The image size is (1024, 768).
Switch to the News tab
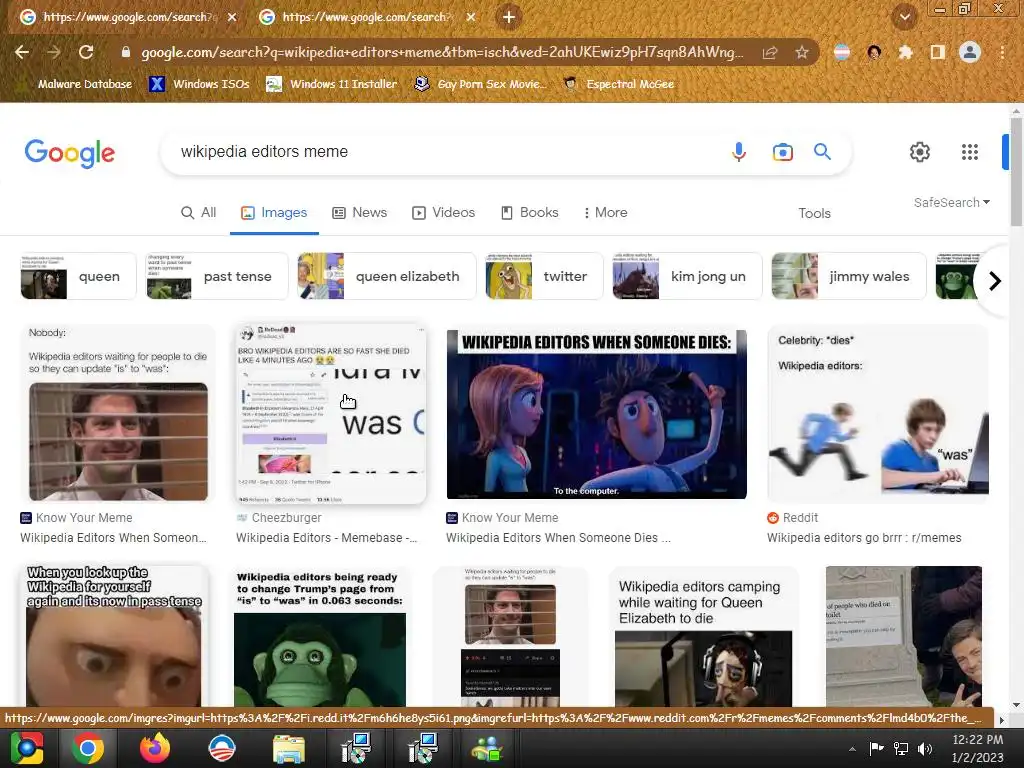click(x=360, y=212)
